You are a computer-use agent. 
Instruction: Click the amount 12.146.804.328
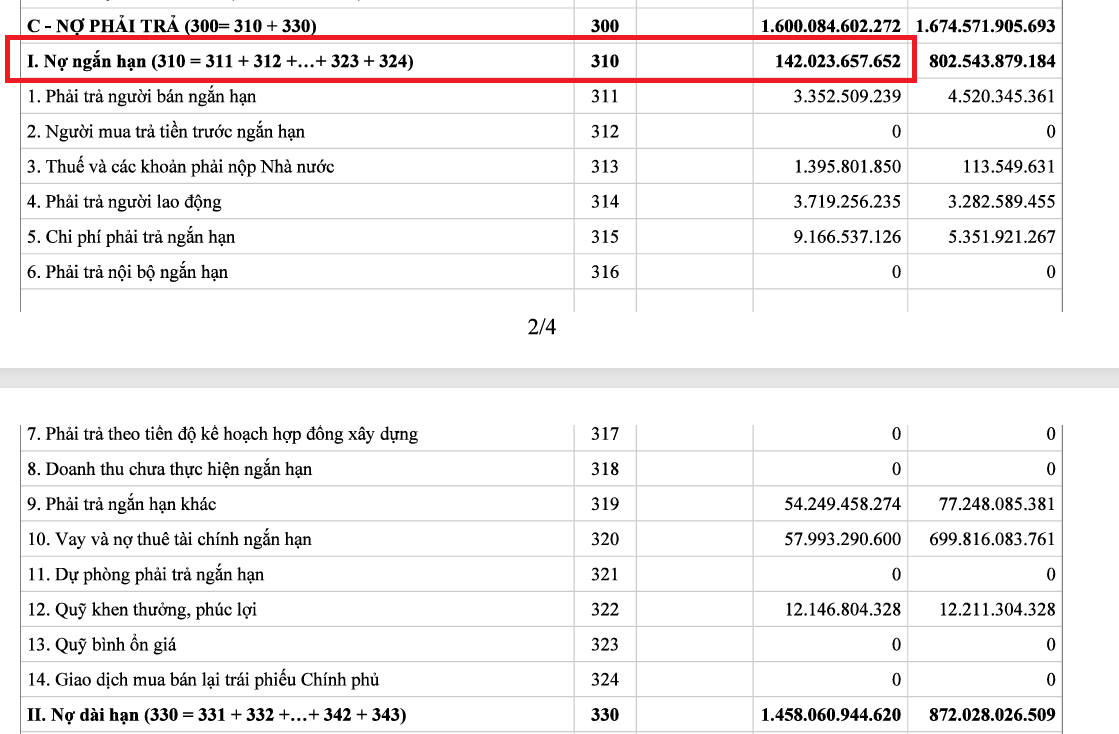tap(842, 609)
